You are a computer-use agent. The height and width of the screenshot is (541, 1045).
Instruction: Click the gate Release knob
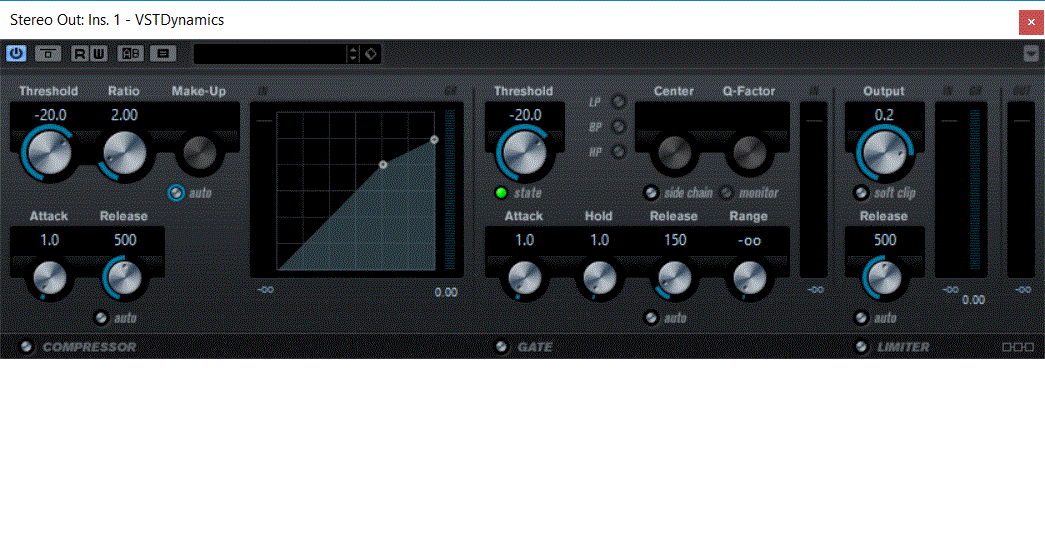pos(674,278)
